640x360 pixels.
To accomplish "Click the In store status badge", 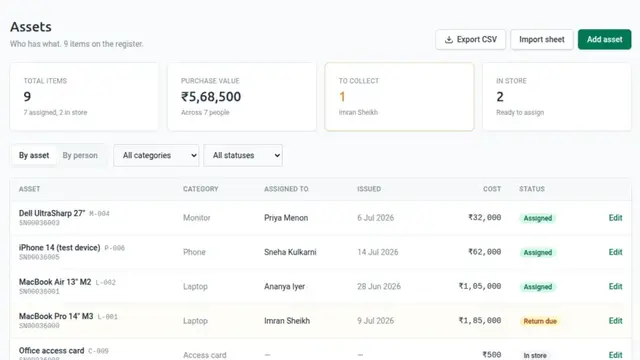I will click(535, 356).
